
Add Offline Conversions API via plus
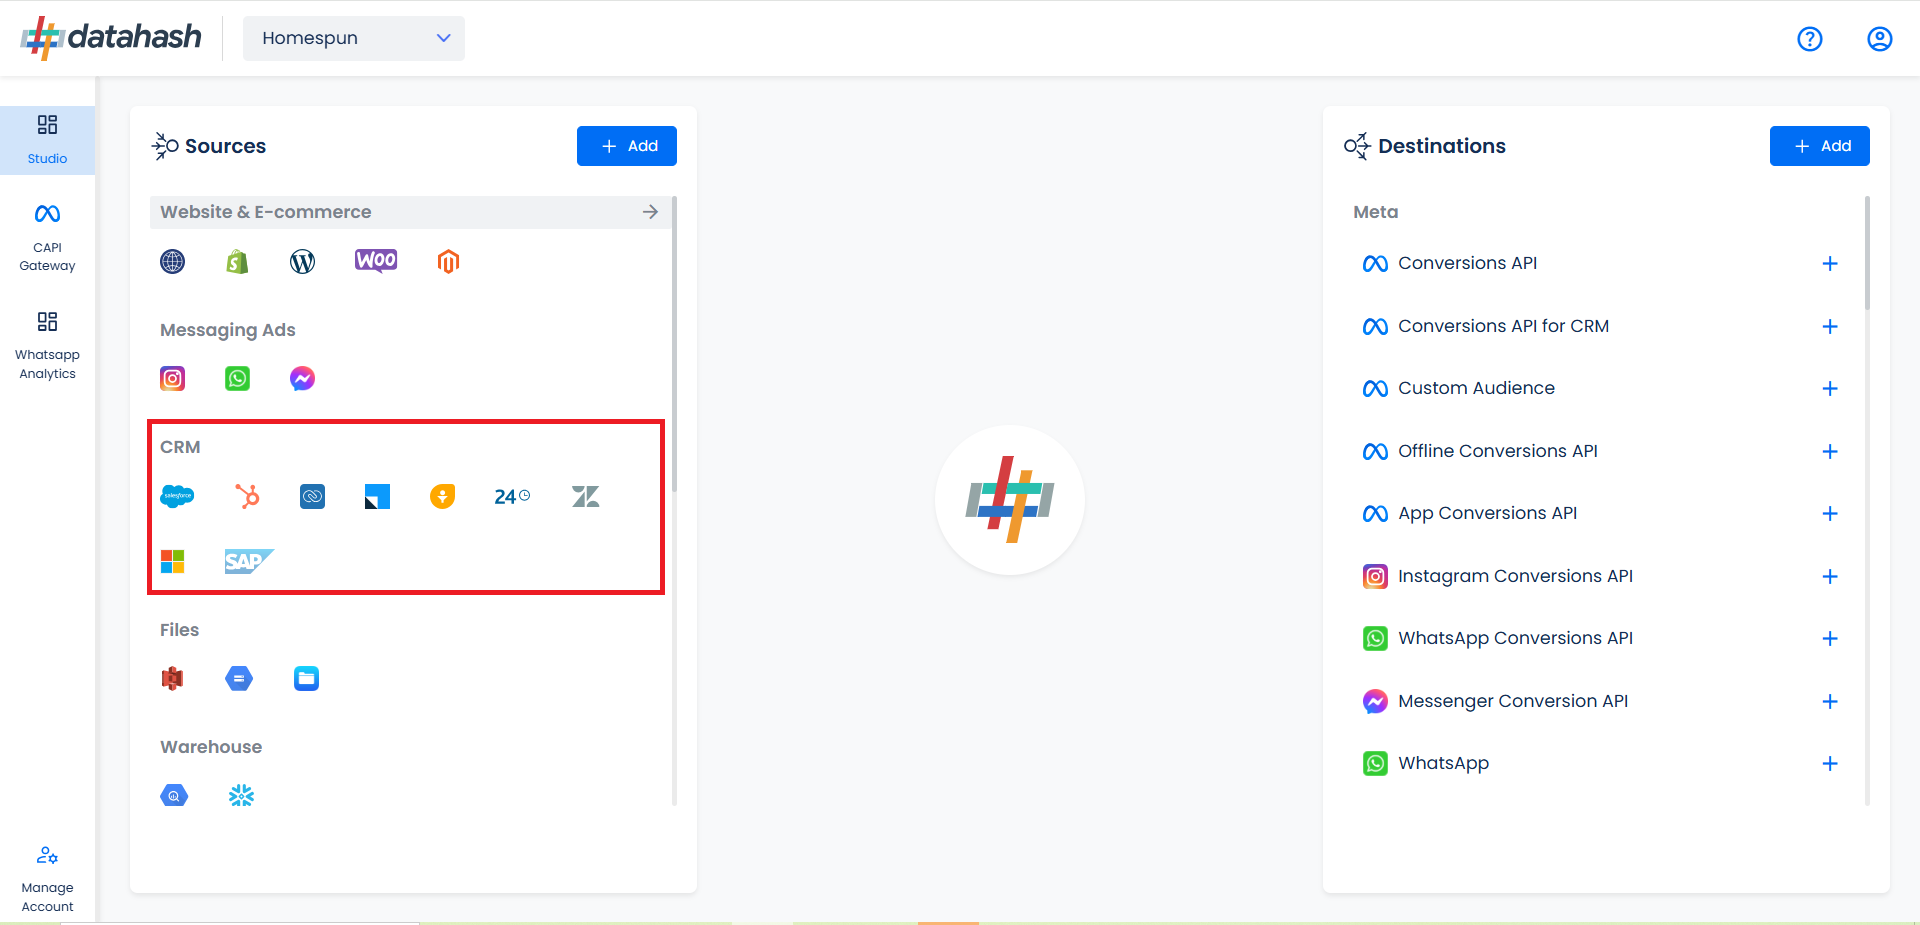click(x=1830, y=452)
